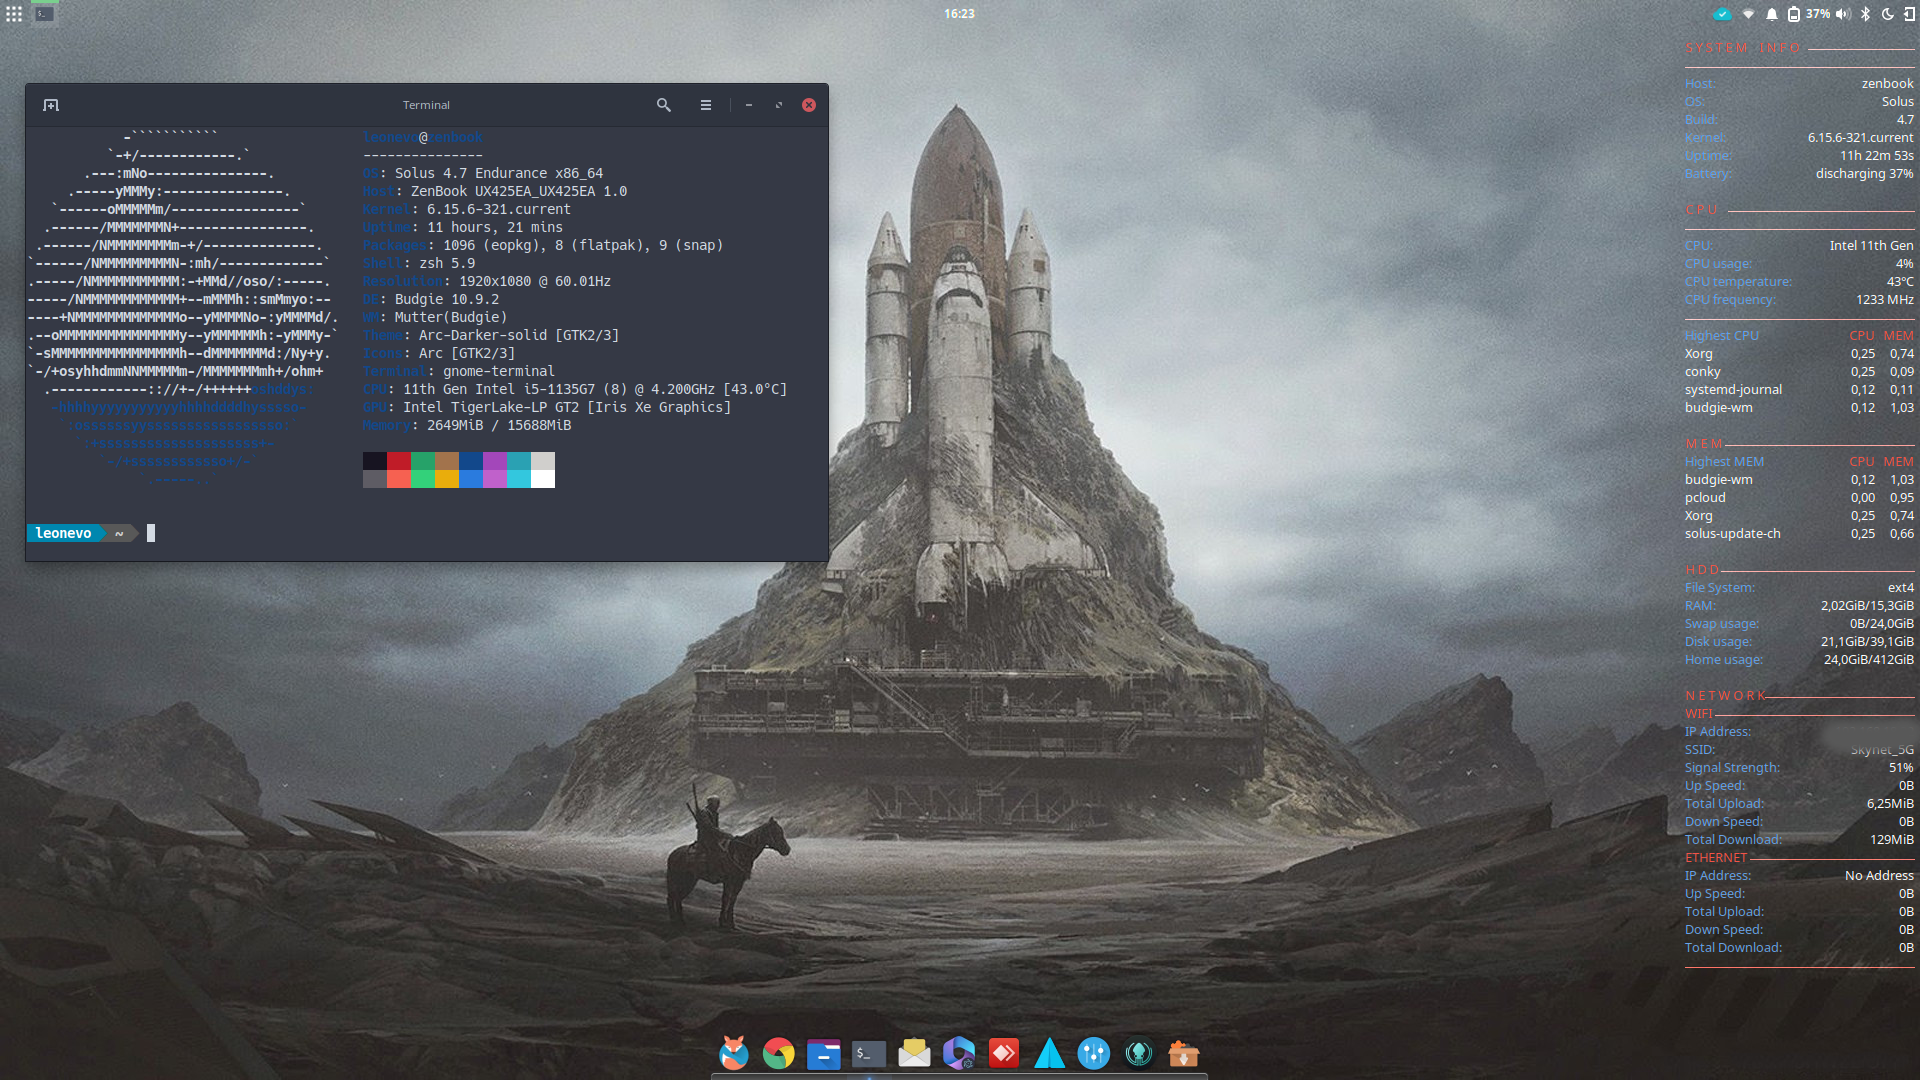Open the Software Center package icon

tap(1184, 1053)
